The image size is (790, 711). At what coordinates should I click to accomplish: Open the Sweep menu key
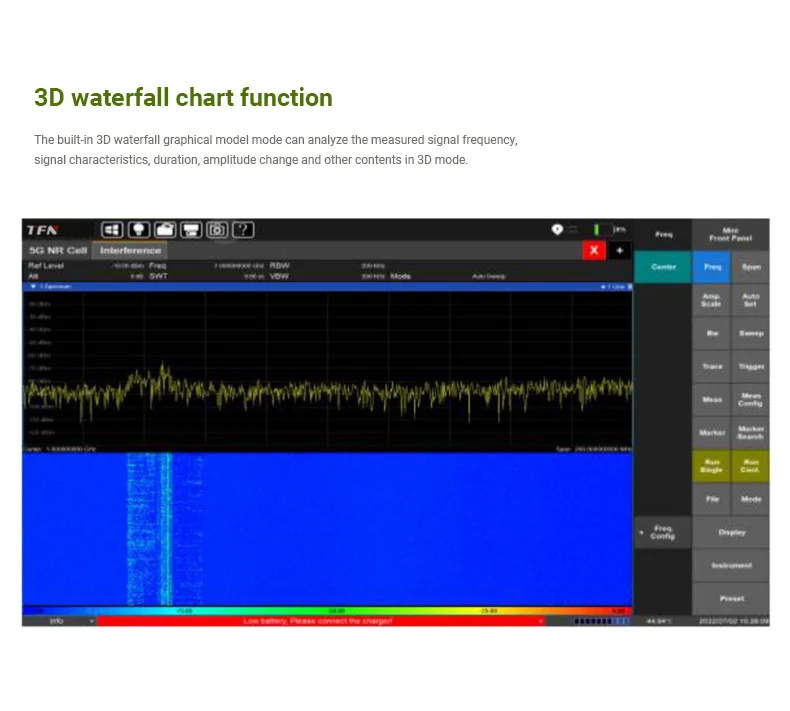(750, 333)
